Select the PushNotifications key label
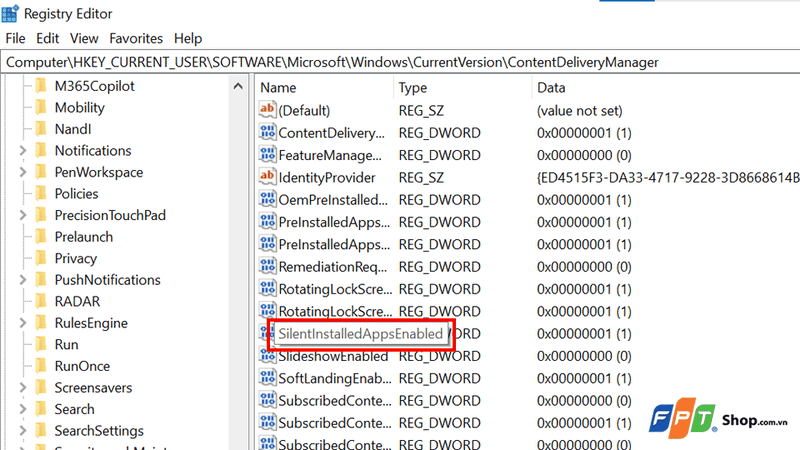This screenshot has width=800, height=450. coord(107,280)
